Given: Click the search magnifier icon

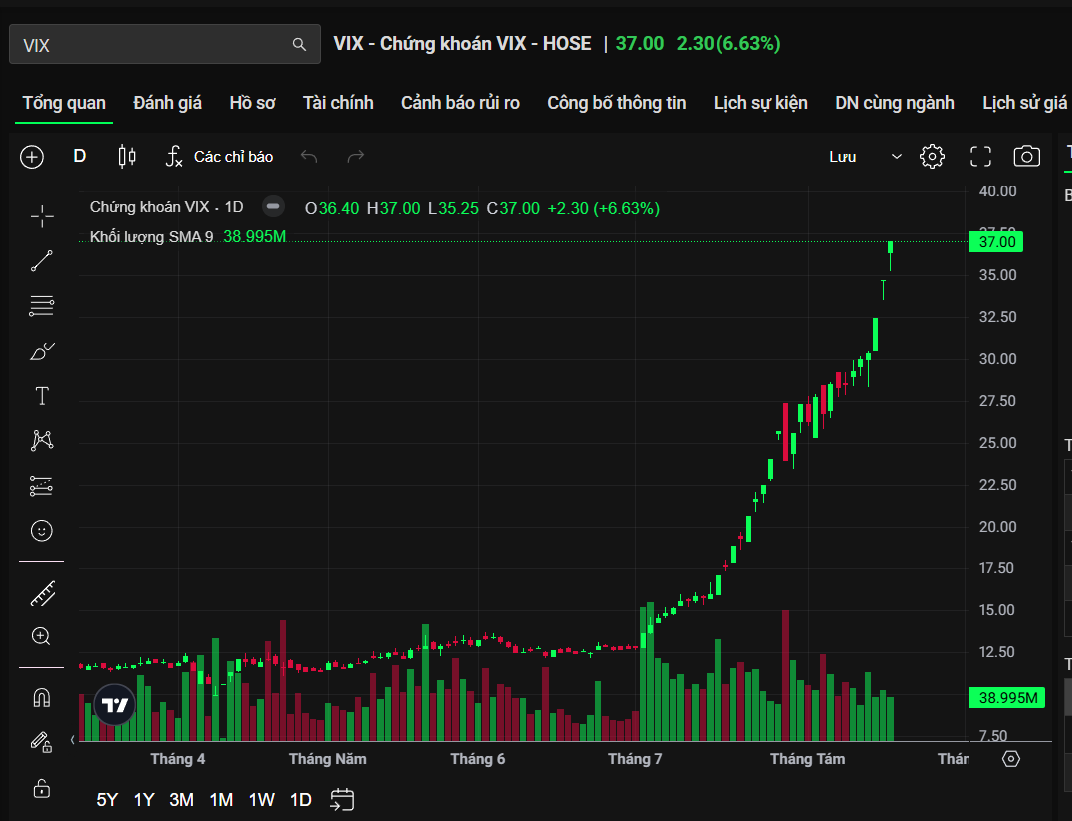Looking at the screenshot, I should tap(299, 44).
